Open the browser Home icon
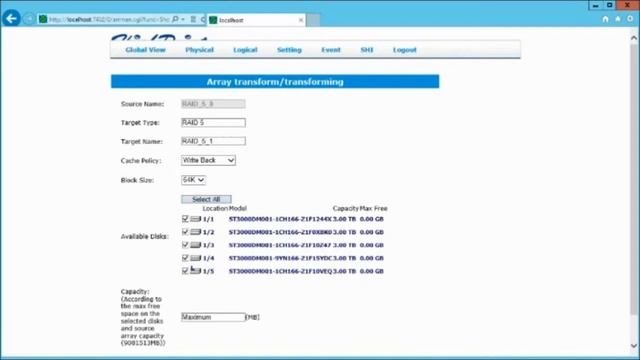The height and width of the screenshot is (360, 640). coord(605,19)
